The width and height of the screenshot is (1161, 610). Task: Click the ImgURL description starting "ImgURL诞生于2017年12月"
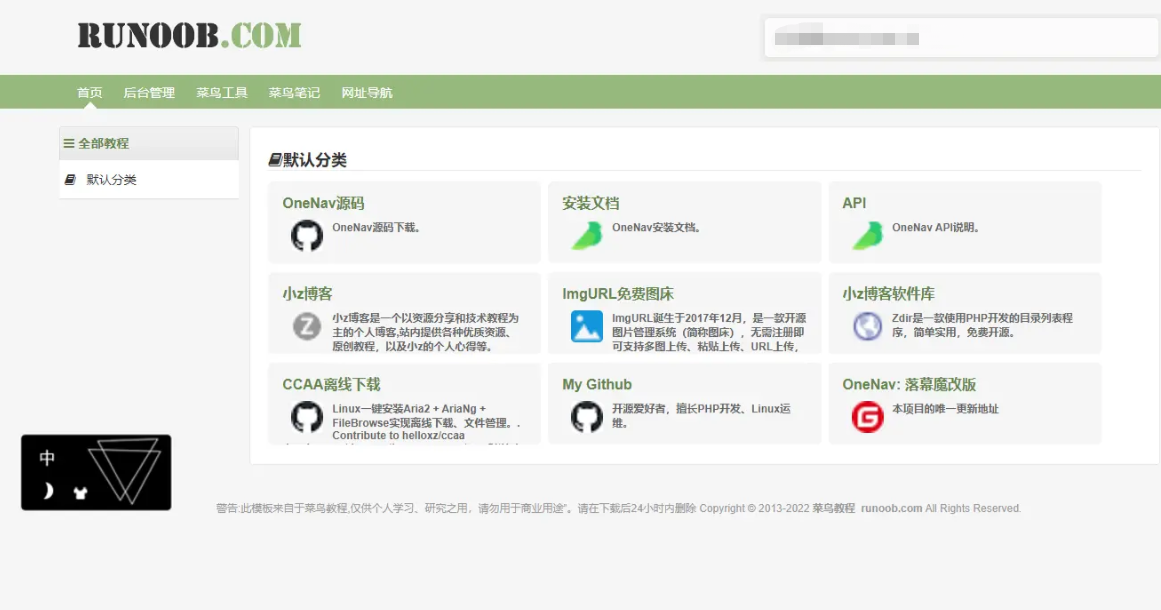pos(709,332)
